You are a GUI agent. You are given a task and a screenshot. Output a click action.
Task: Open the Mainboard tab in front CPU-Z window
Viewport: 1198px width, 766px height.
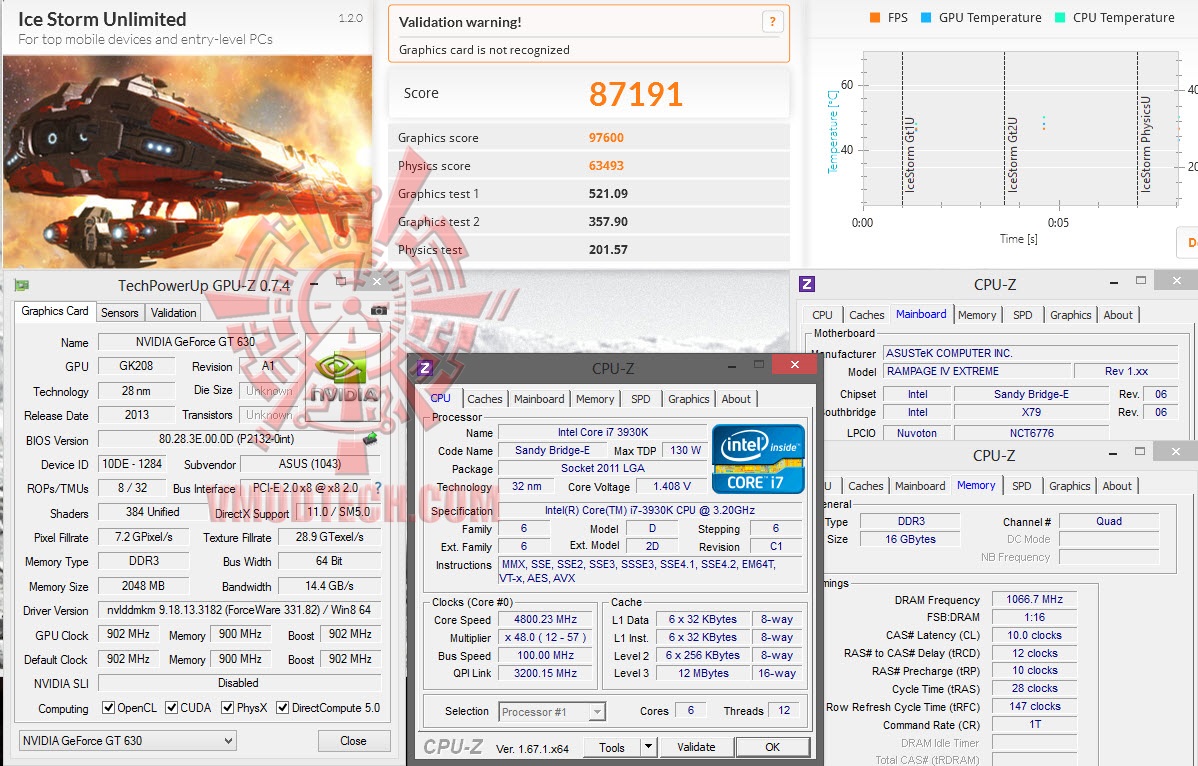(x=539, y=399)
